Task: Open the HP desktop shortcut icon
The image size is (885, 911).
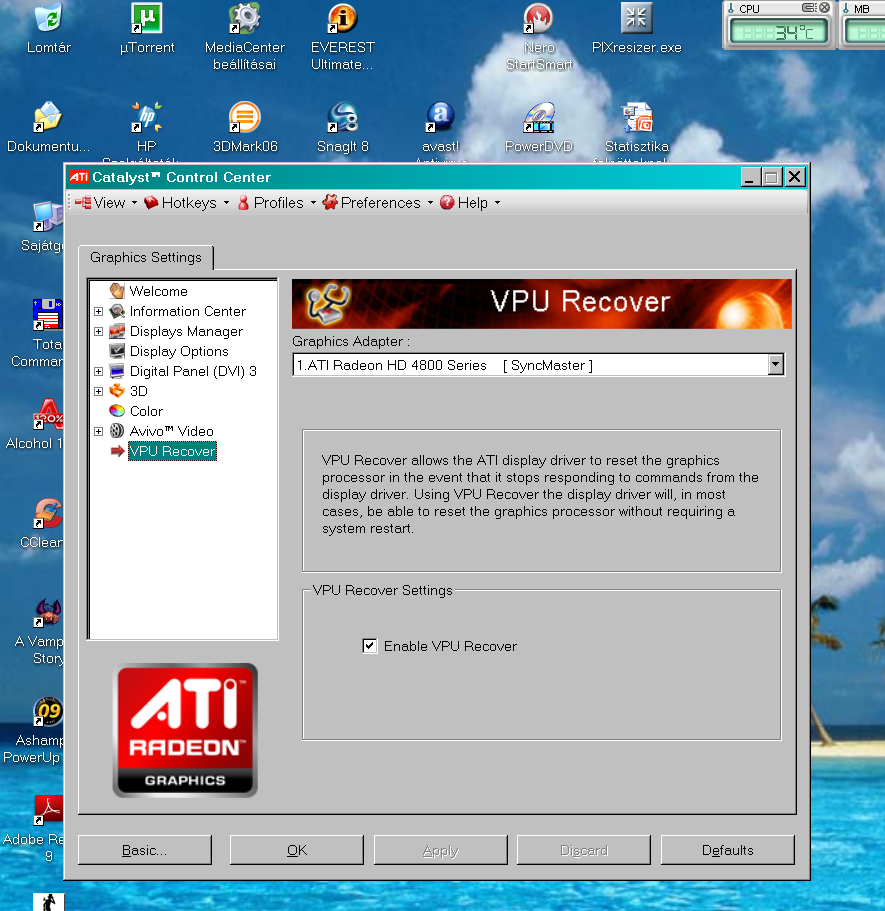Action: 147,117
